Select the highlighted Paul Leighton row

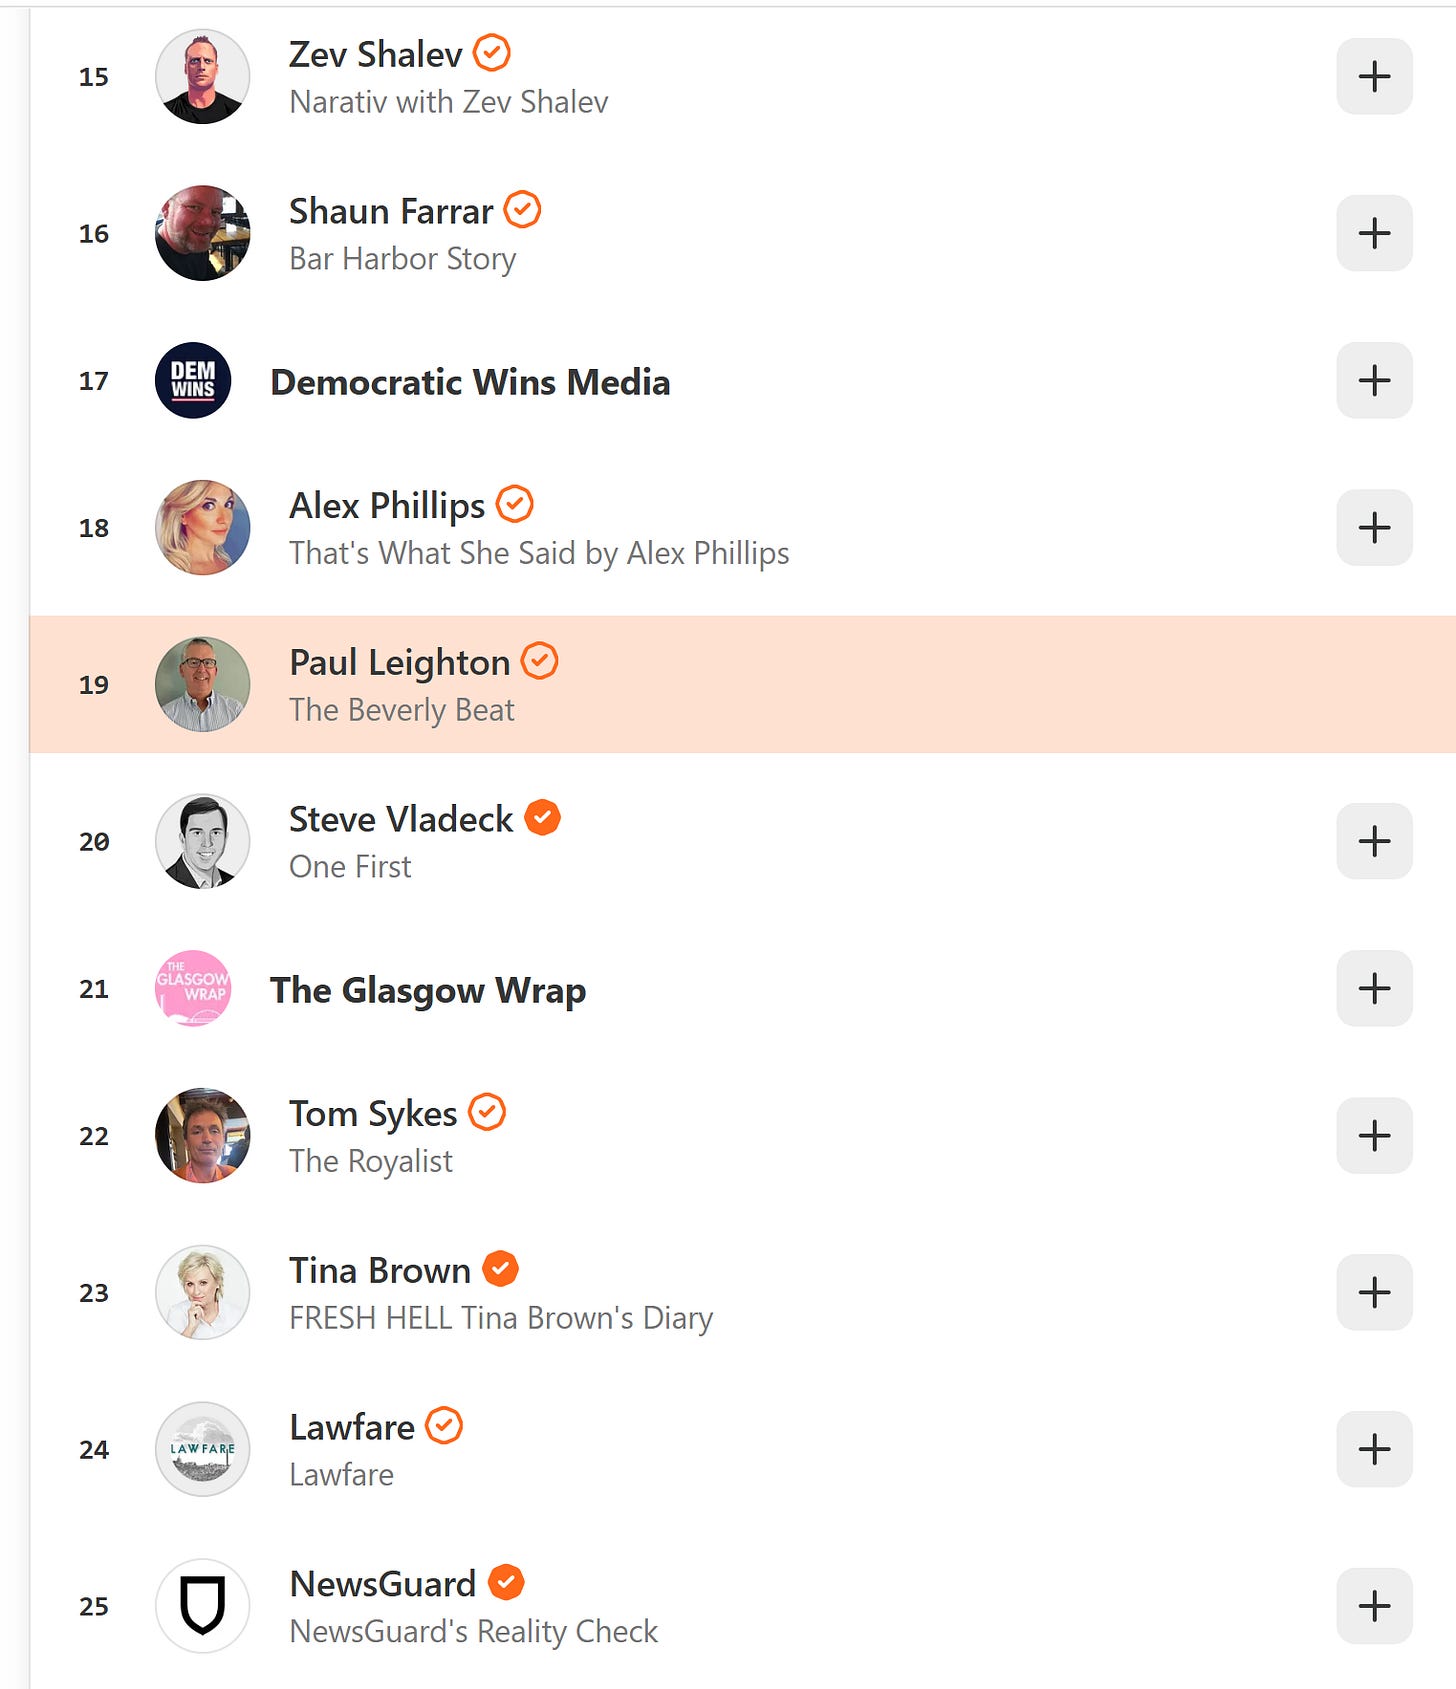pos(742,684)
